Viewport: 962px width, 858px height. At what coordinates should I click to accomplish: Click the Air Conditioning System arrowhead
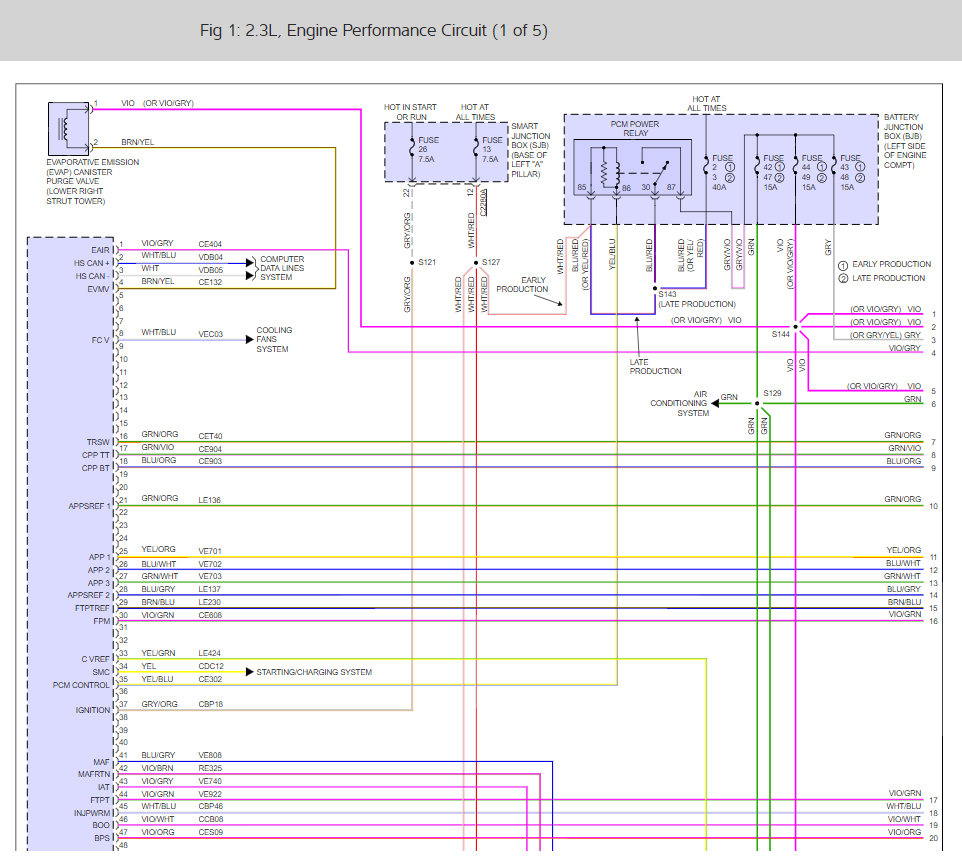click(715, 403)
